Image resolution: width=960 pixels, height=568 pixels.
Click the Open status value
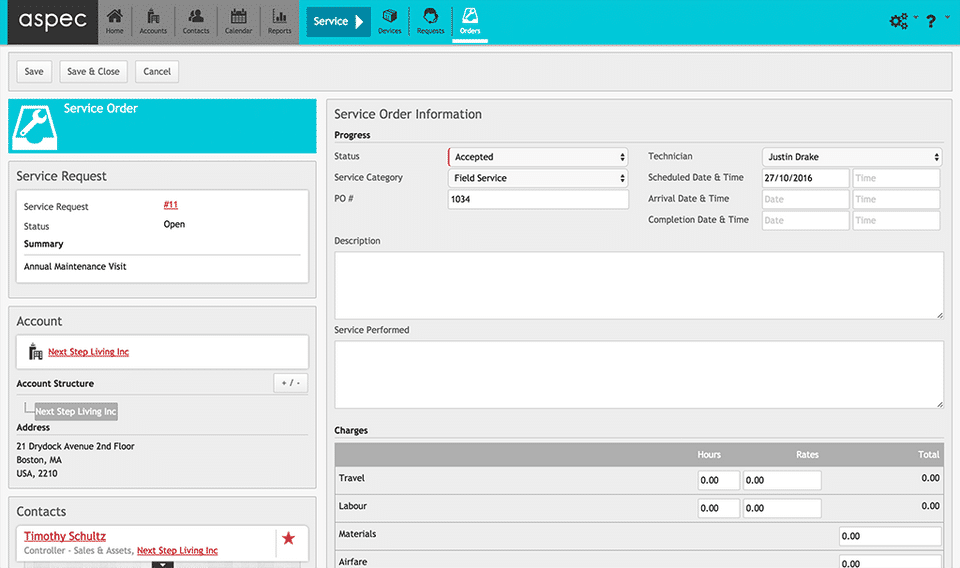tap(174, 225)
